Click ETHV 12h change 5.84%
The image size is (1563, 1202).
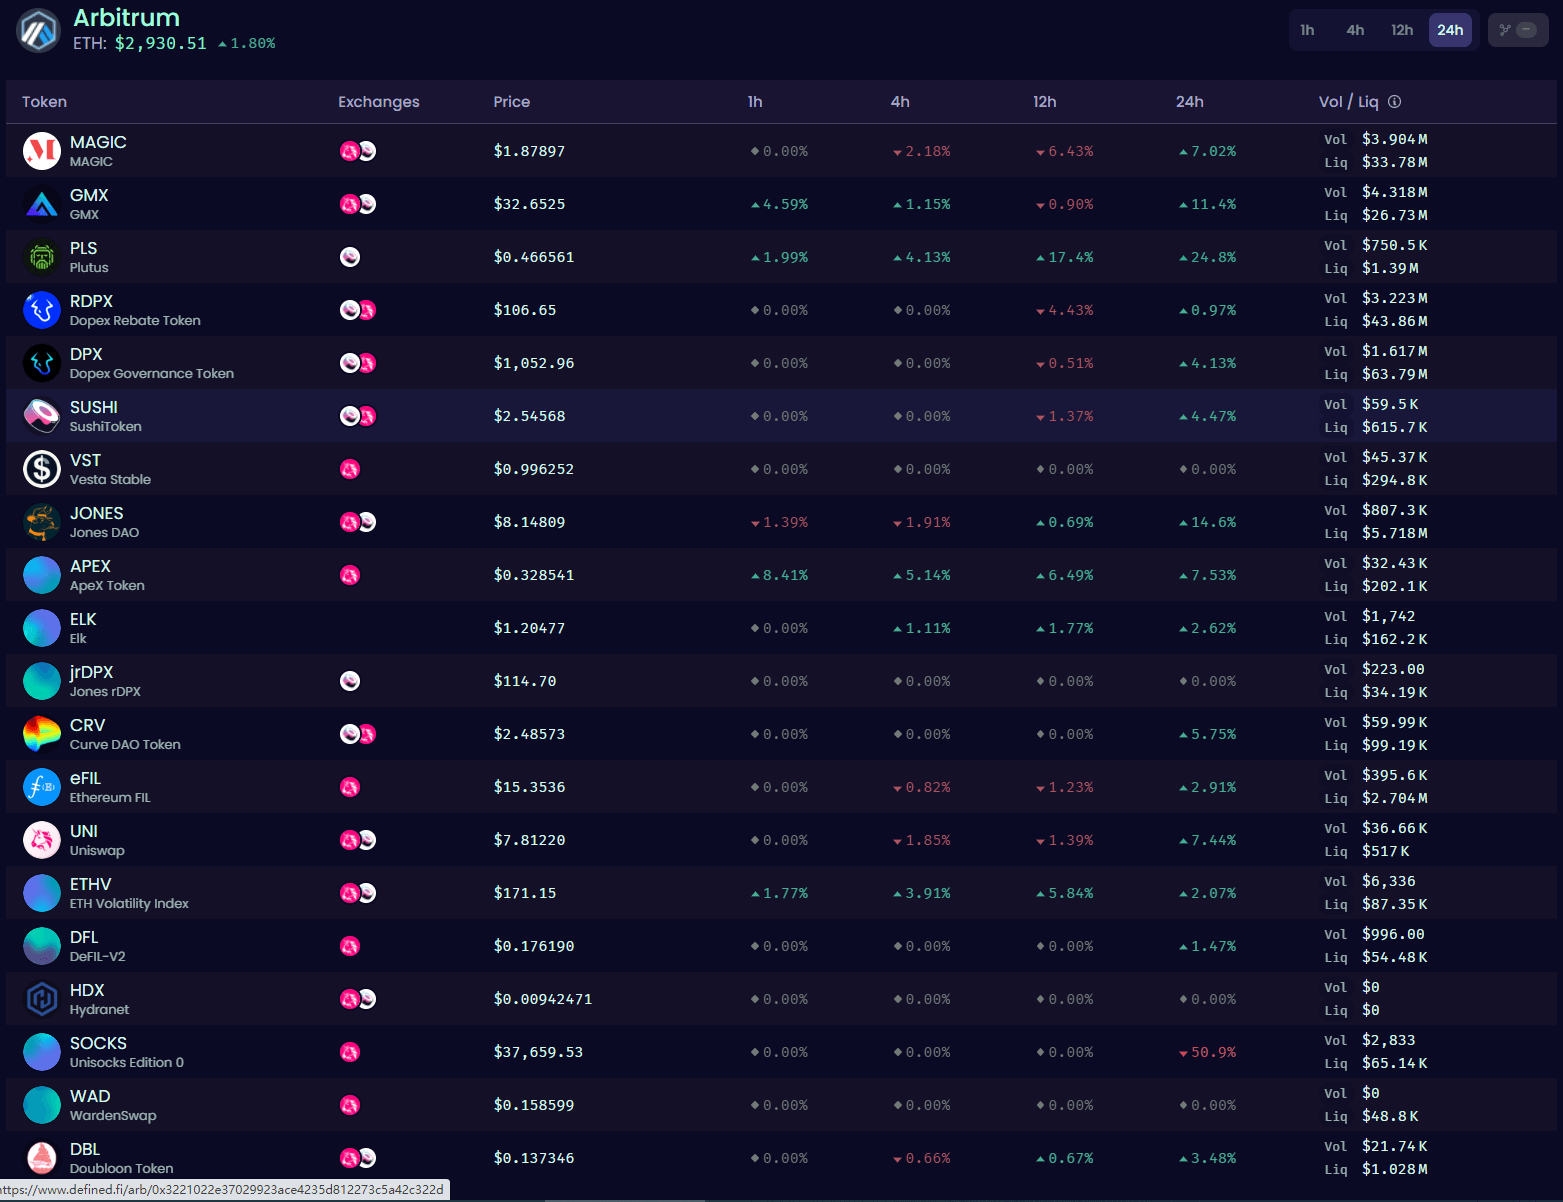point(1064,893)
